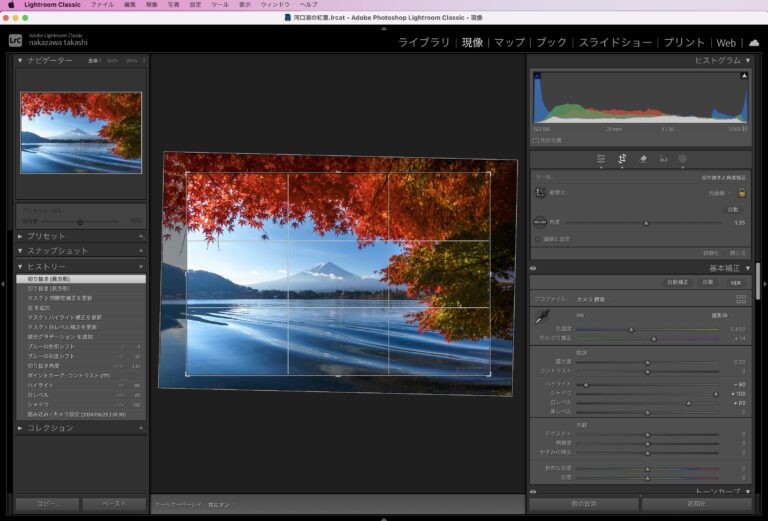Open the Red Eye correction tool

click(663, 158)
